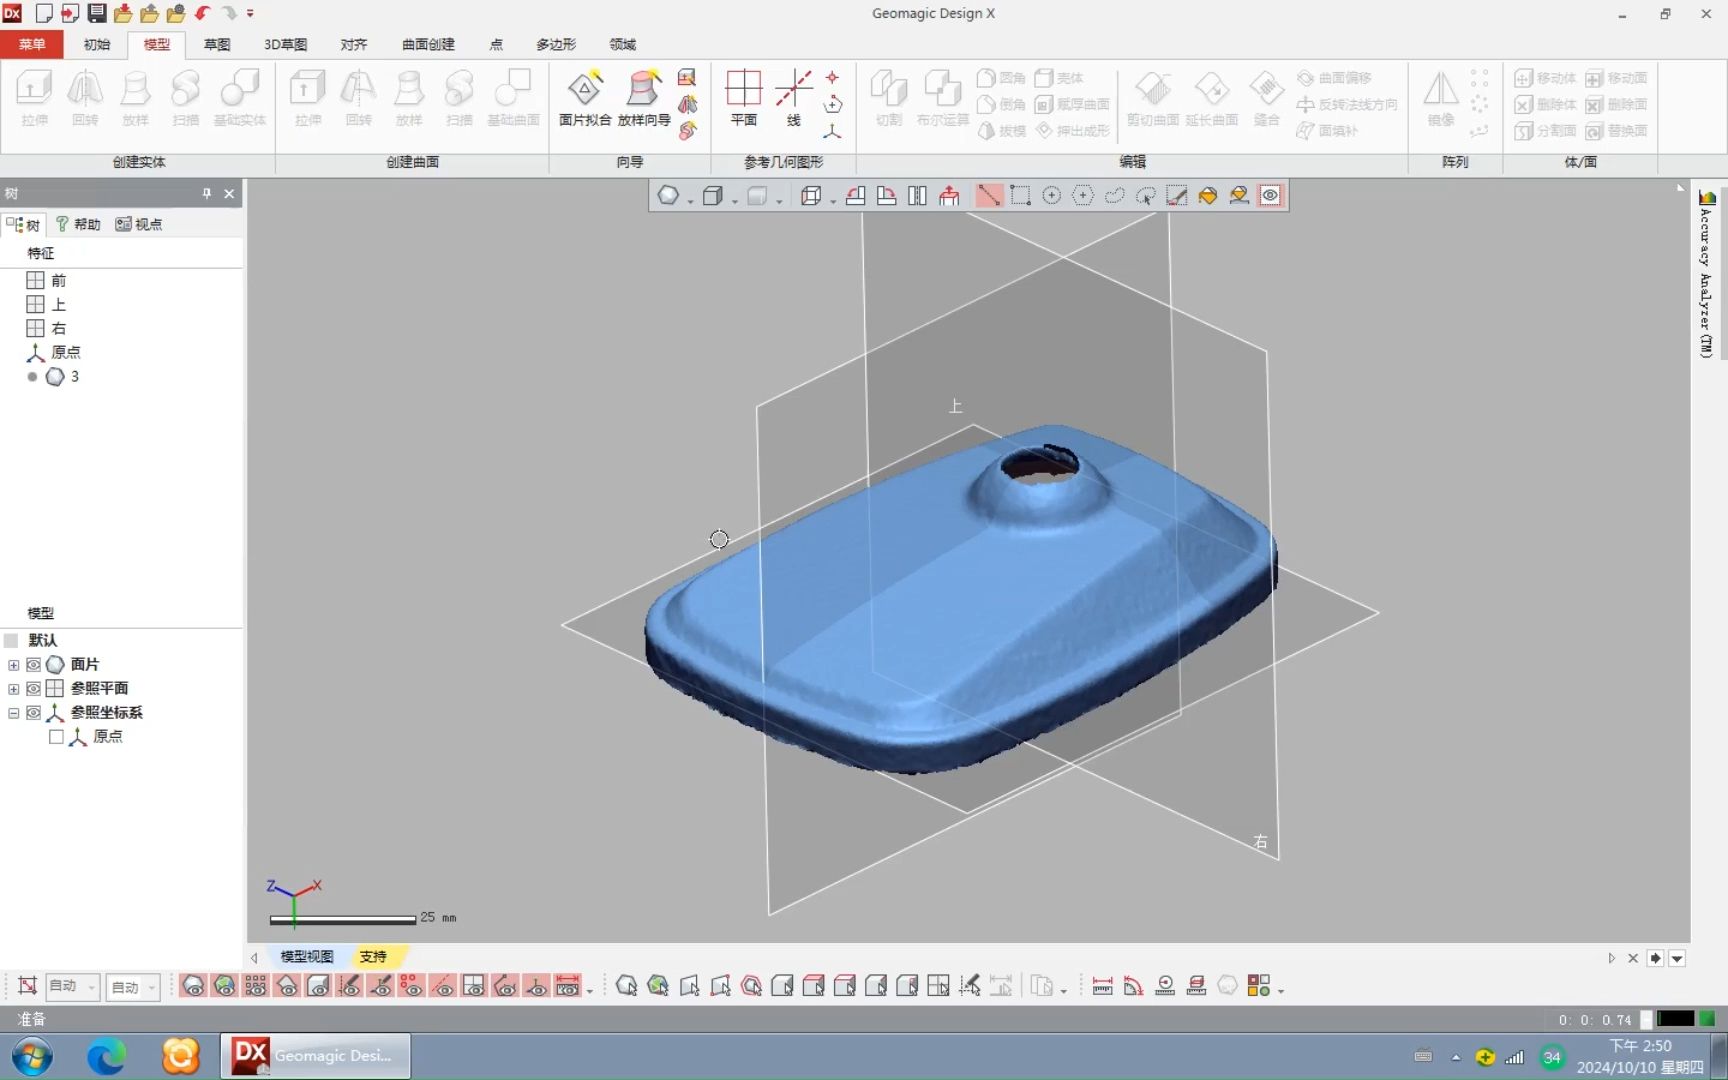This screenshot has height=1080, width=1728.
Task: Switch to the 草图 ribbon tab
Action: 216,44
